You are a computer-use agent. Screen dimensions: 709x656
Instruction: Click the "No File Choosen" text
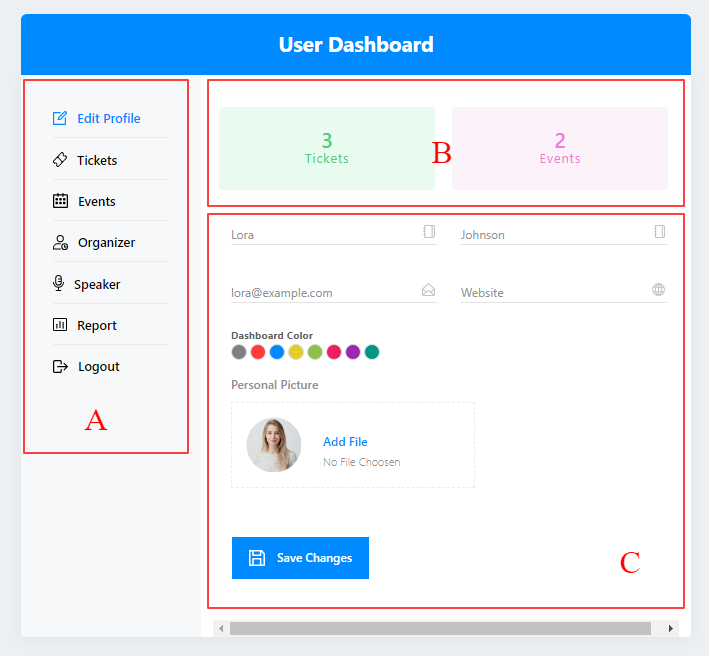362,462
